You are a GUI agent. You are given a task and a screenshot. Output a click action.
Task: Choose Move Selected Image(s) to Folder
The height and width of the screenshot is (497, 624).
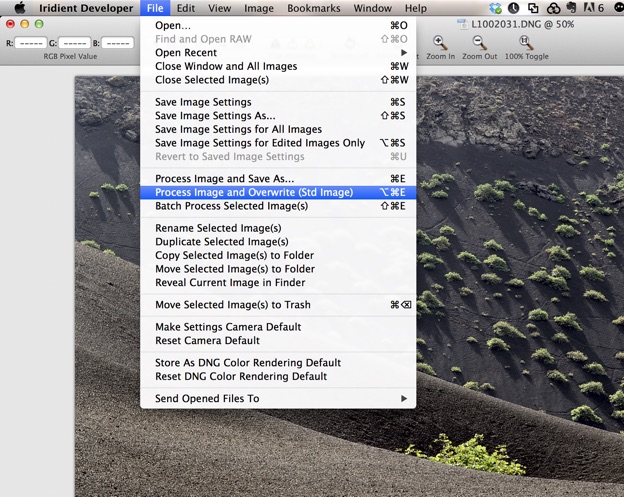click(x=278, y=269)
